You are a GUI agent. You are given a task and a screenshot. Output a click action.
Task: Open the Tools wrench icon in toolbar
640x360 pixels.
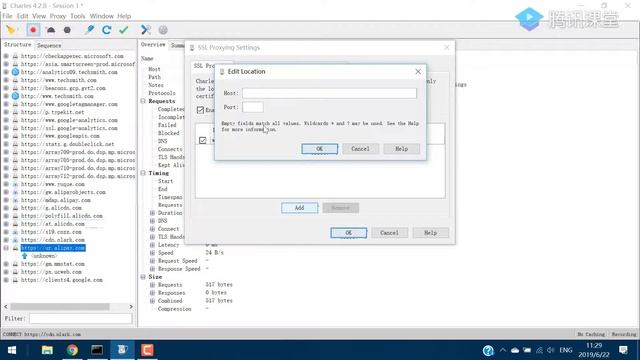[146, 30]
